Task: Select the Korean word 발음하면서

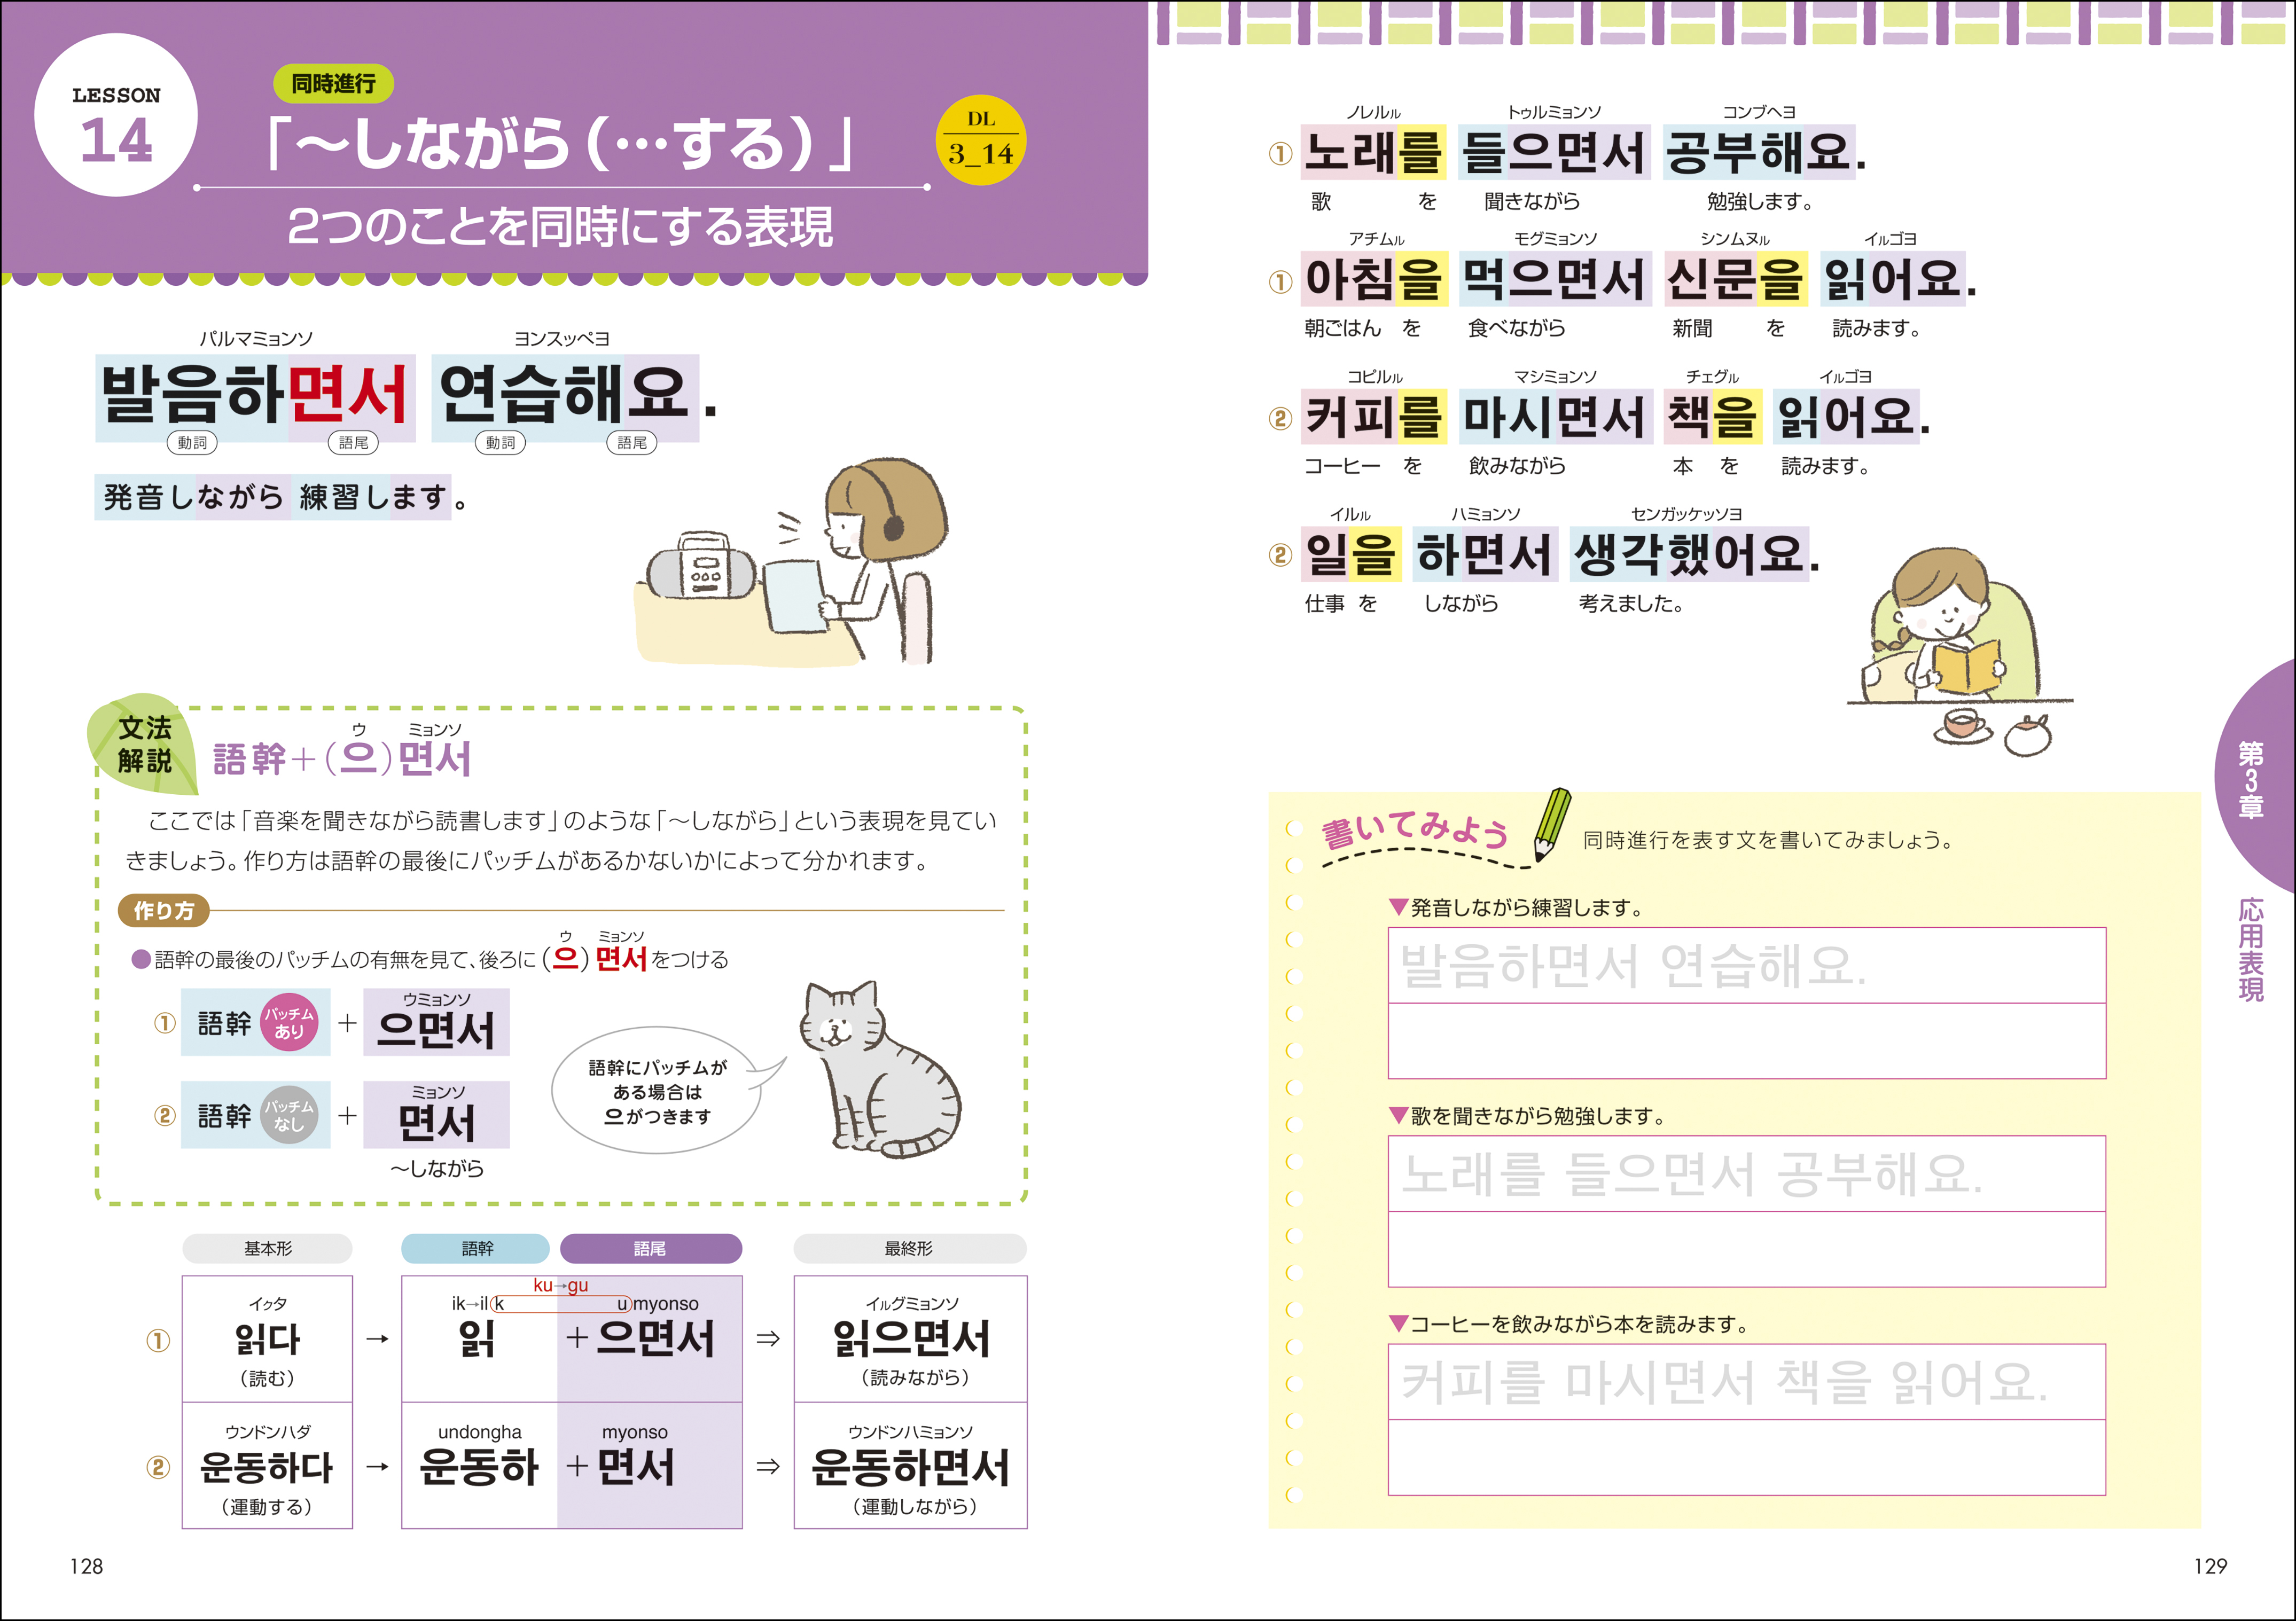Action: (255, 397)
